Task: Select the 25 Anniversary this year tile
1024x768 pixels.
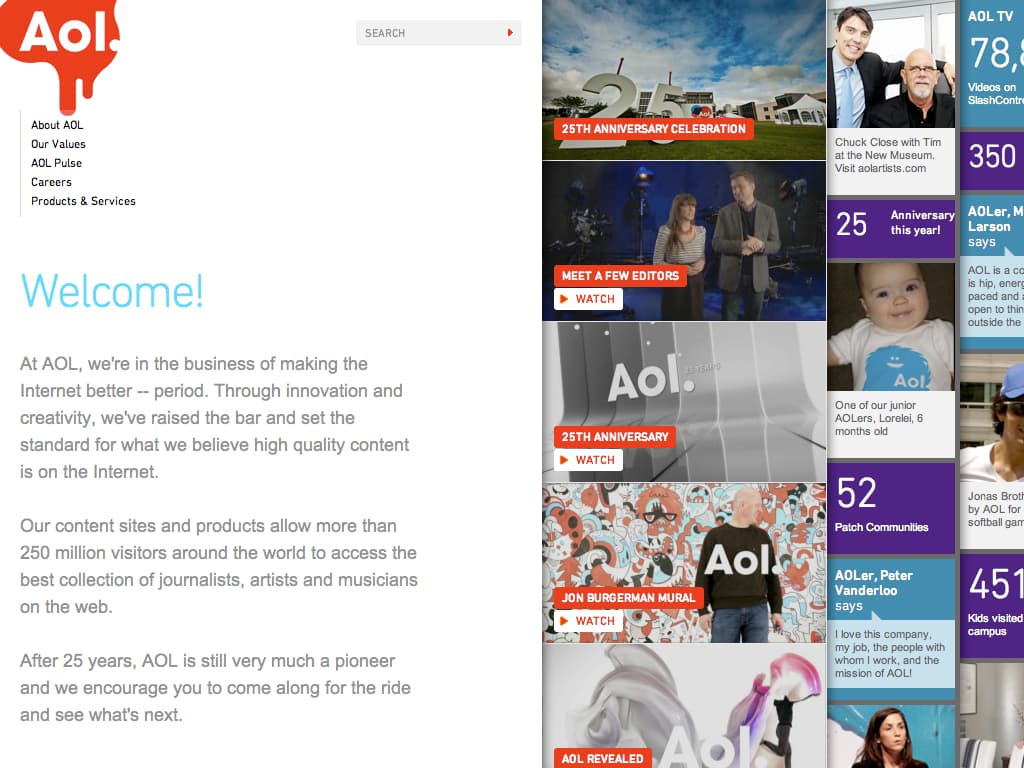Action: coord(891,228)
